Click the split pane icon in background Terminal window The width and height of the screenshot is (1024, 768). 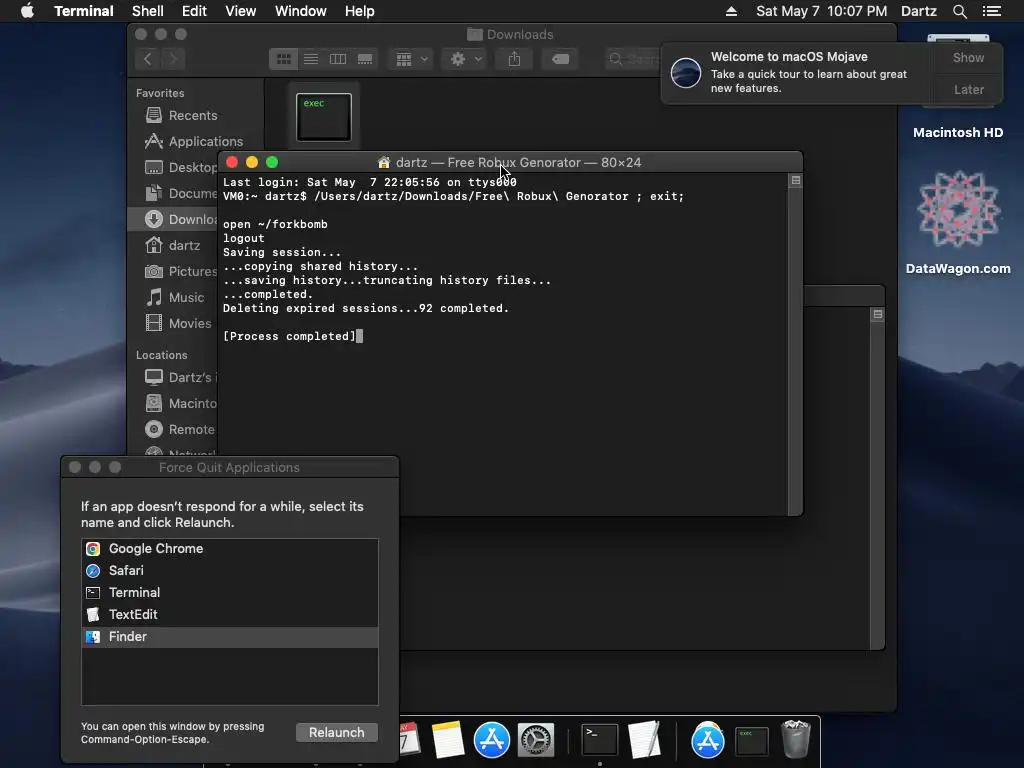click(x=878, y=315)
